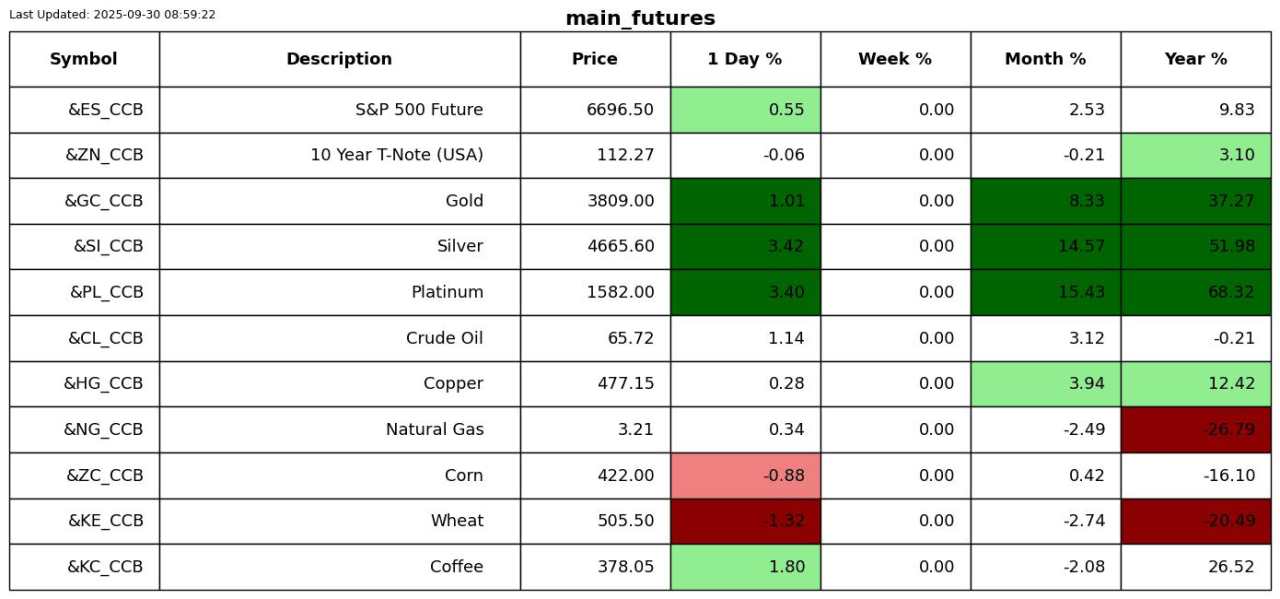Click Platinum's dark green 15.43 month cell
Viewport: 1280px width, 599px height.
1045,292
